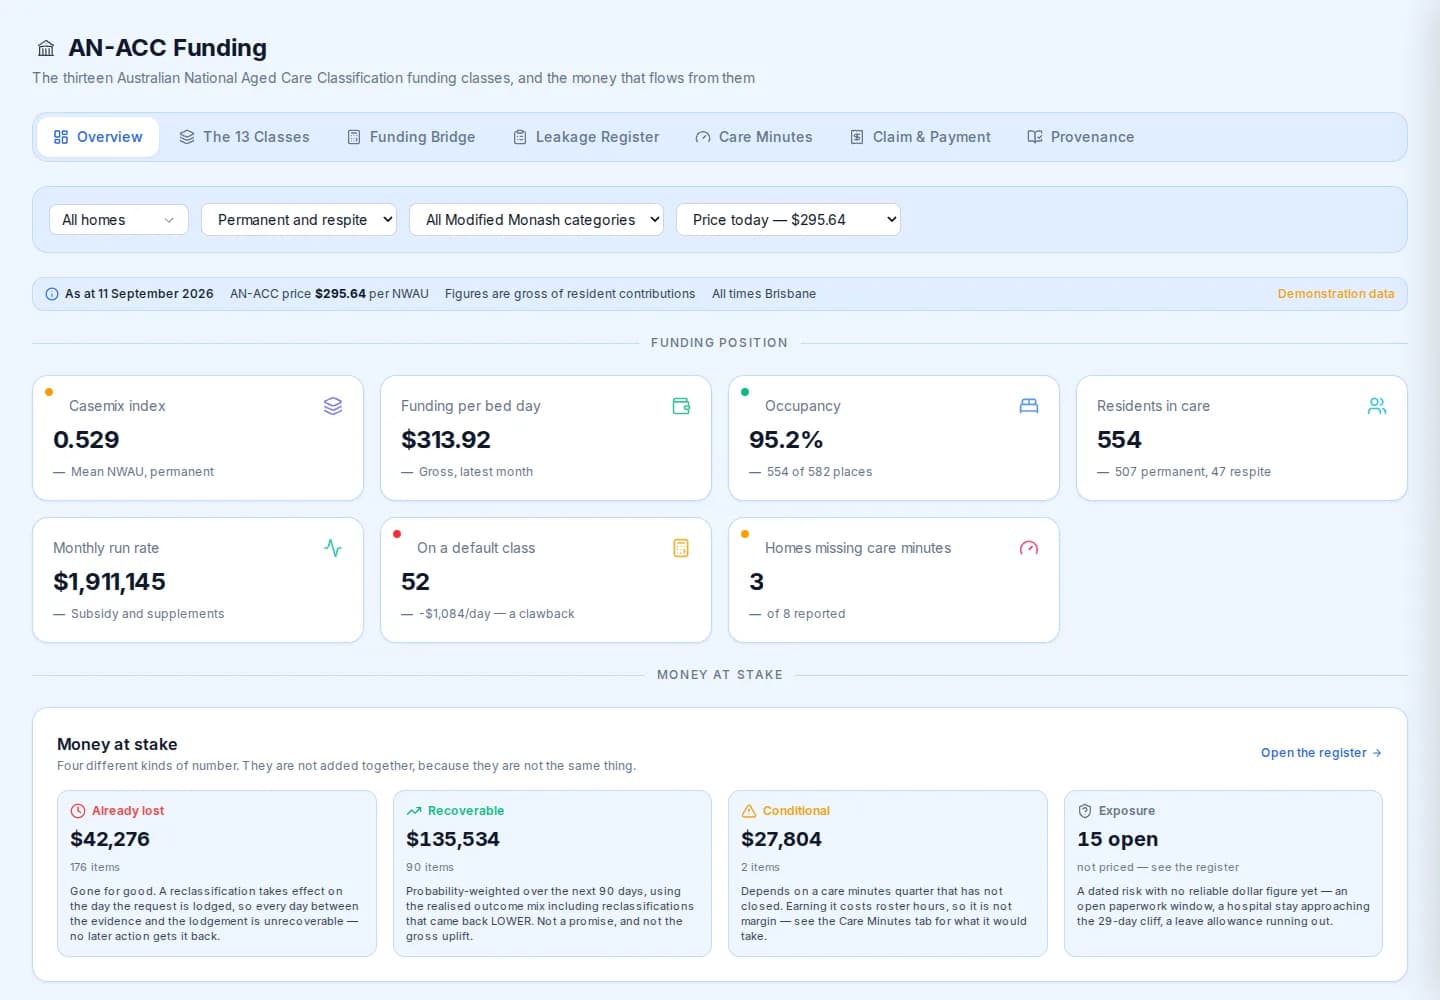Viewport: 1440px width, 1000px height.
Task: Open the Price today $295.64 dropdown
Action: (x=788, y=220)
